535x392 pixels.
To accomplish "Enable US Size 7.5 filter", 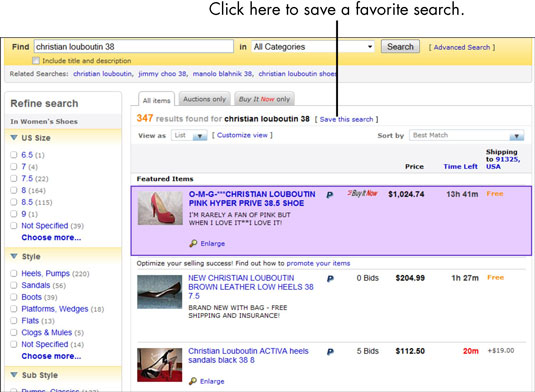I will click(x=14, y=178).
